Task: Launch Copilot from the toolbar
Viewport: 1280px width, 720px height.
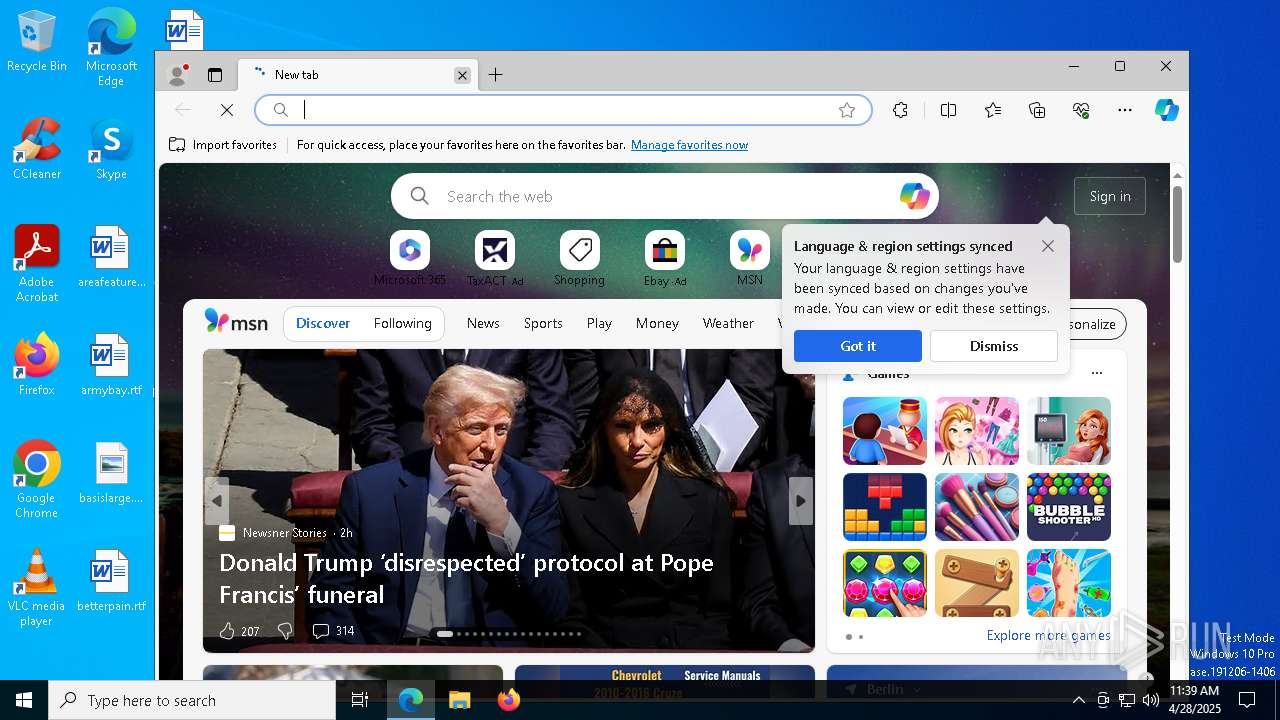Action: pos(1167,110)
